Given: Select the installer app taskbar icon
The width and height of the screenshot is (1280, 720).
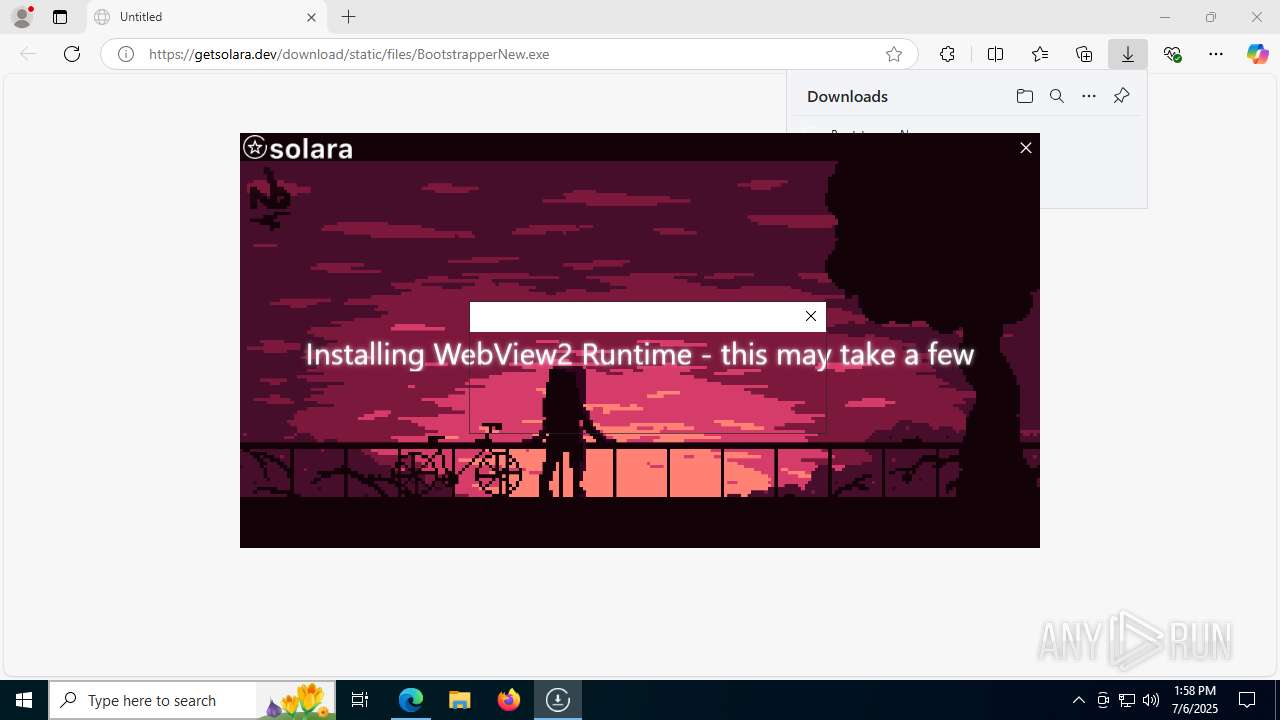Looking at the screenshot, I should click(558, 700).
